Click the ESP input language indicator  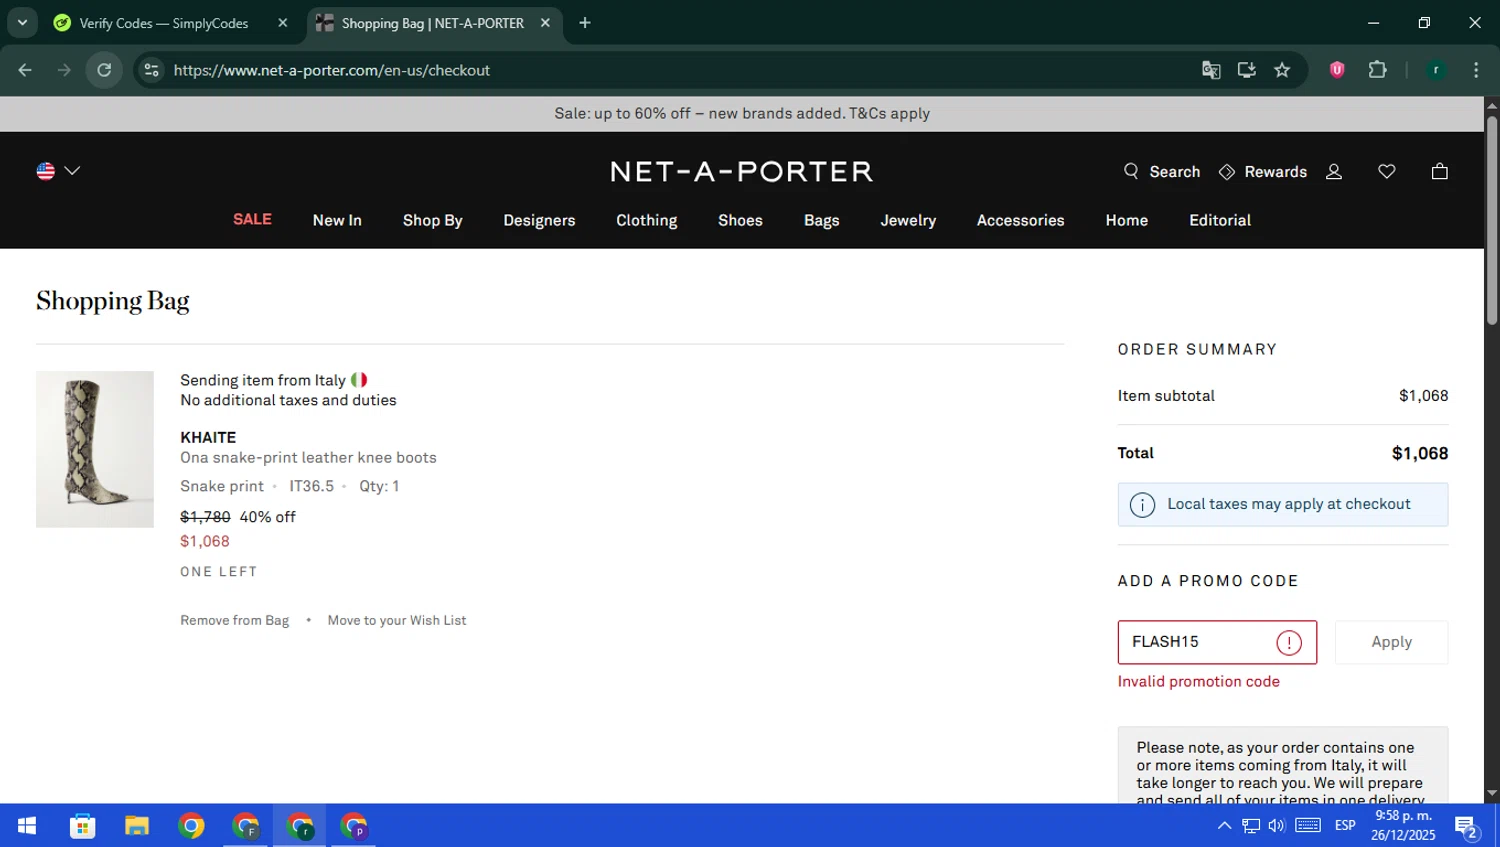[1345, 826]
